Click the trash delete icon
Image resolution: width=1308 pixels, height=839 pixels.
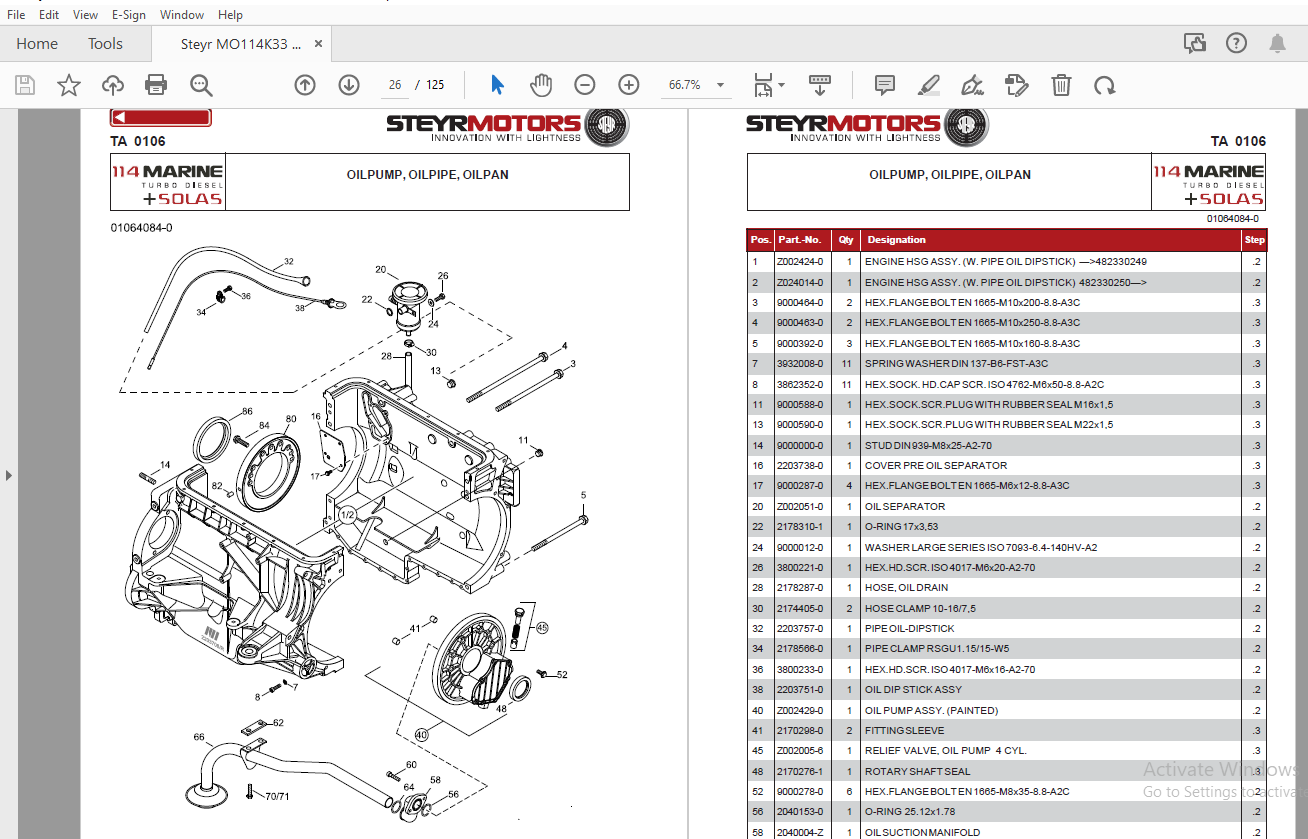1061,85
